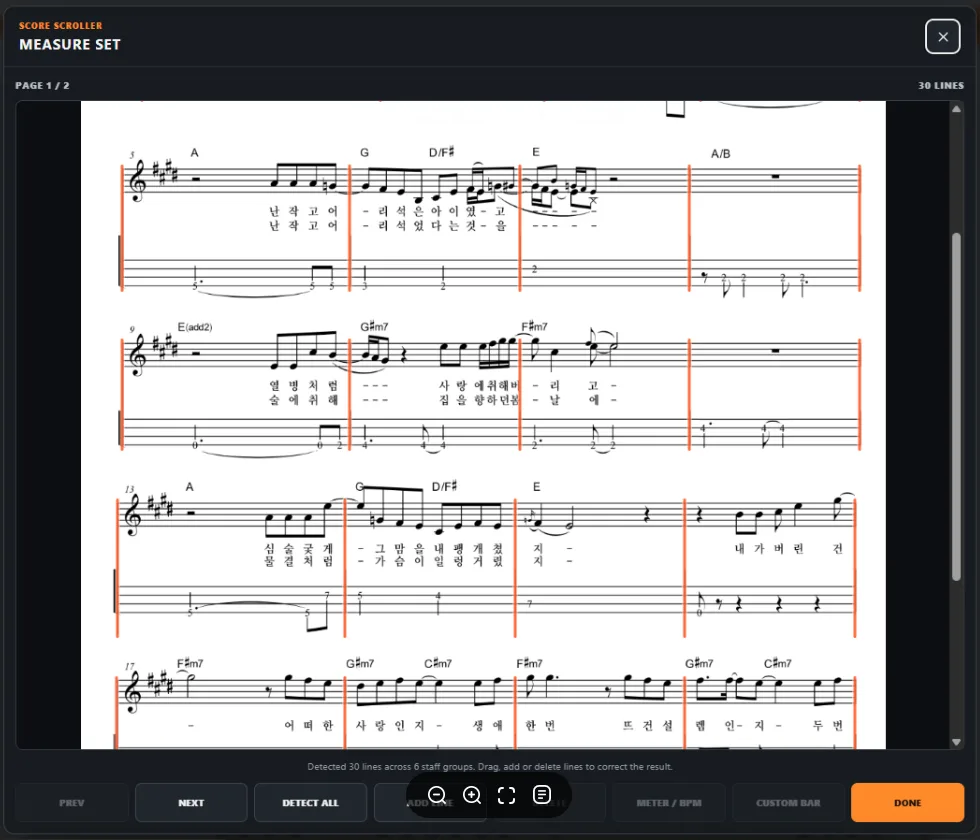Click the scrollbar down arrow

[x=956, y=742]
